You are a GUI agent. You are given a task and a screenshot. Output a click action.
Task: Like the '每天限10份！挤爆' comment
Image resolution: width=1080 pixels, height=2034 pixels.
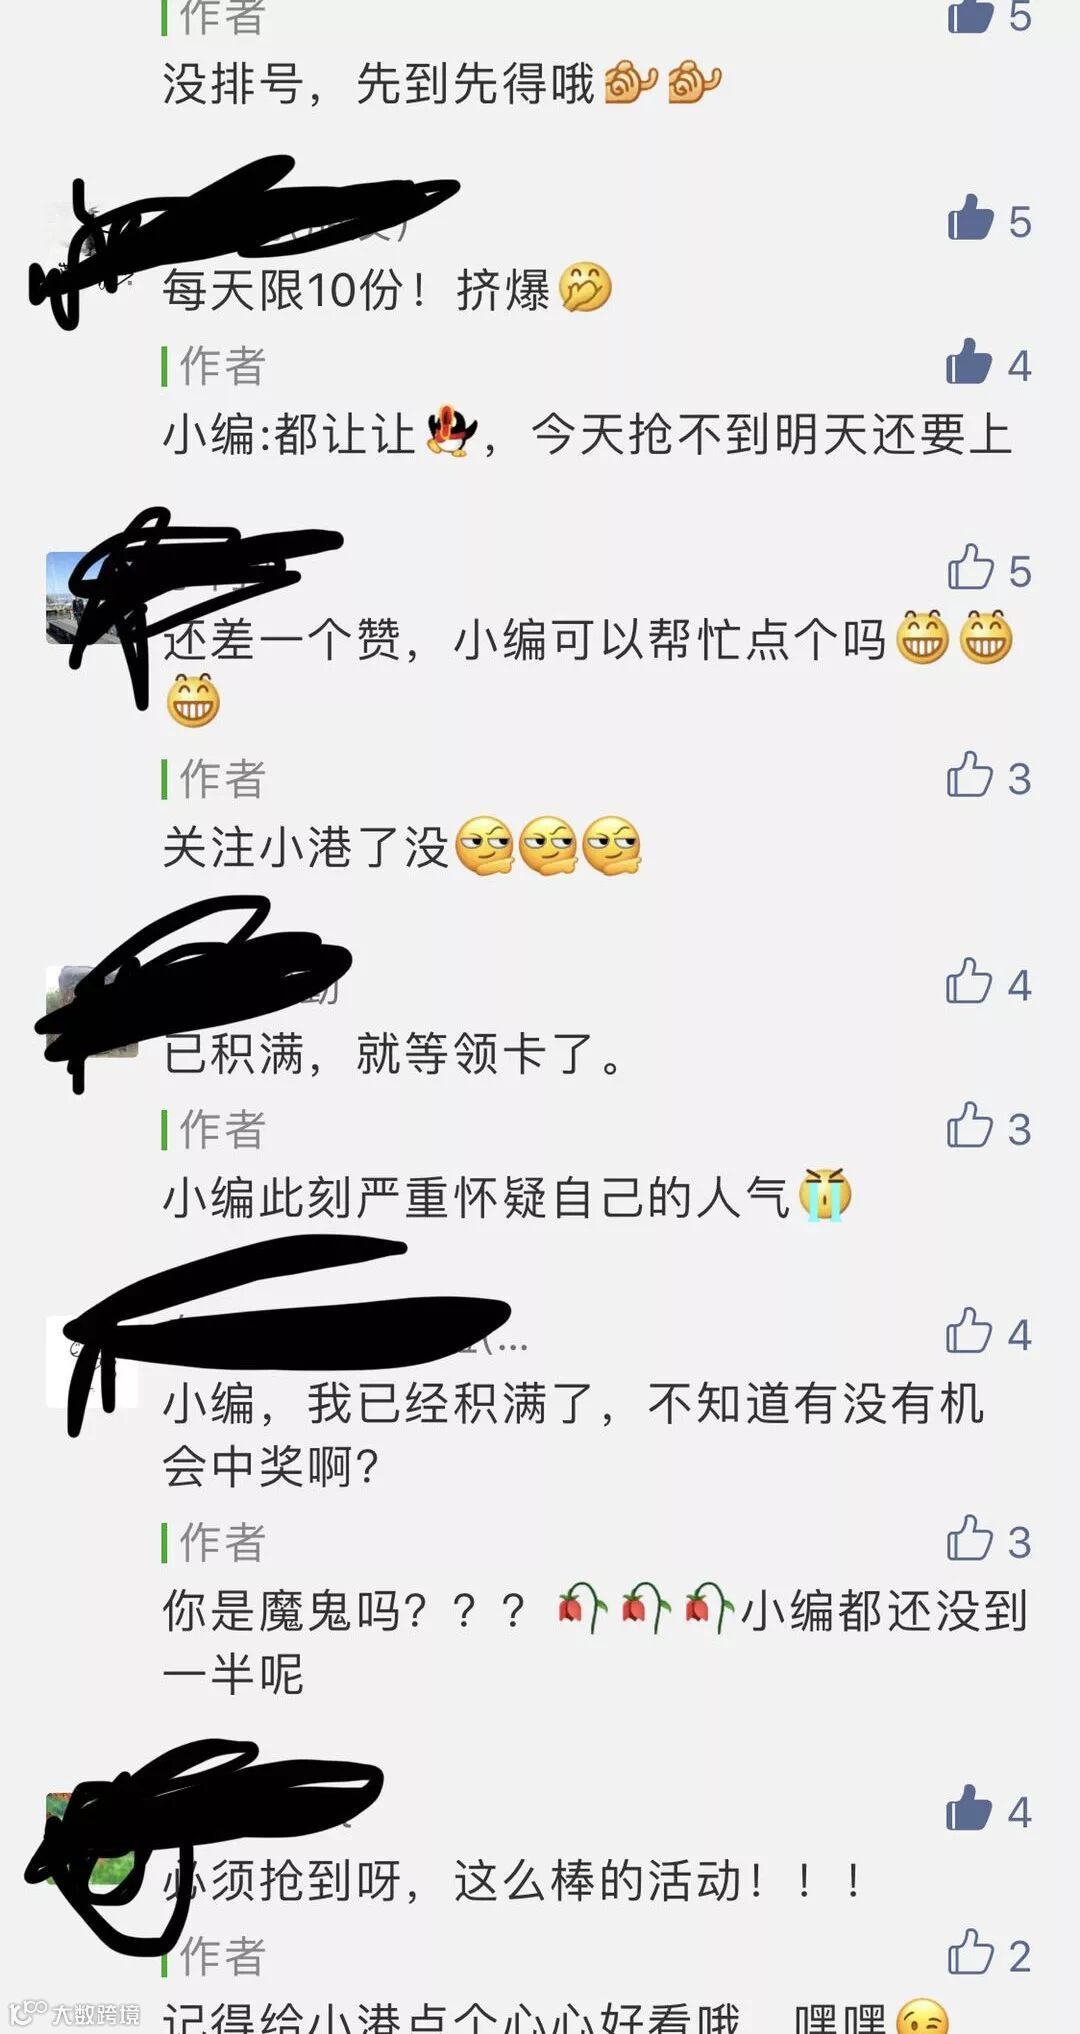tap(970, 218)
